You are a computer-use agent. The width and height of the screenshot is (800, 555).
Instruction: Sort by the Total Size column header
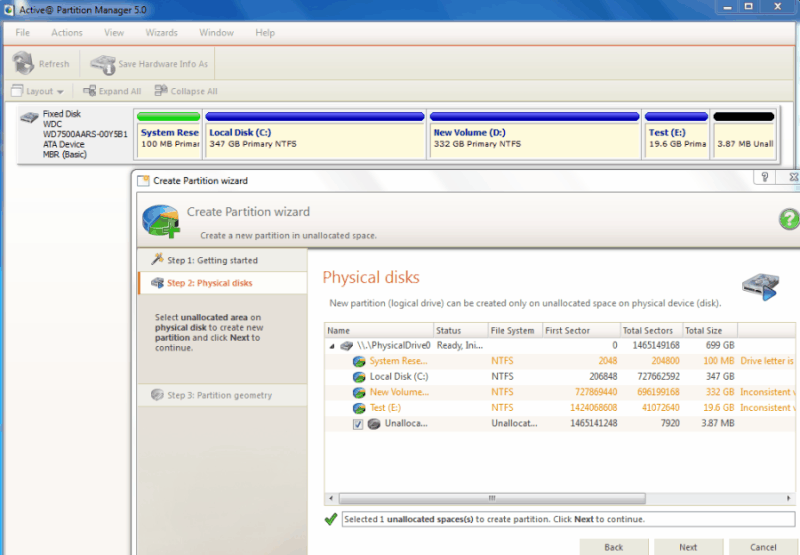point(710,331)
